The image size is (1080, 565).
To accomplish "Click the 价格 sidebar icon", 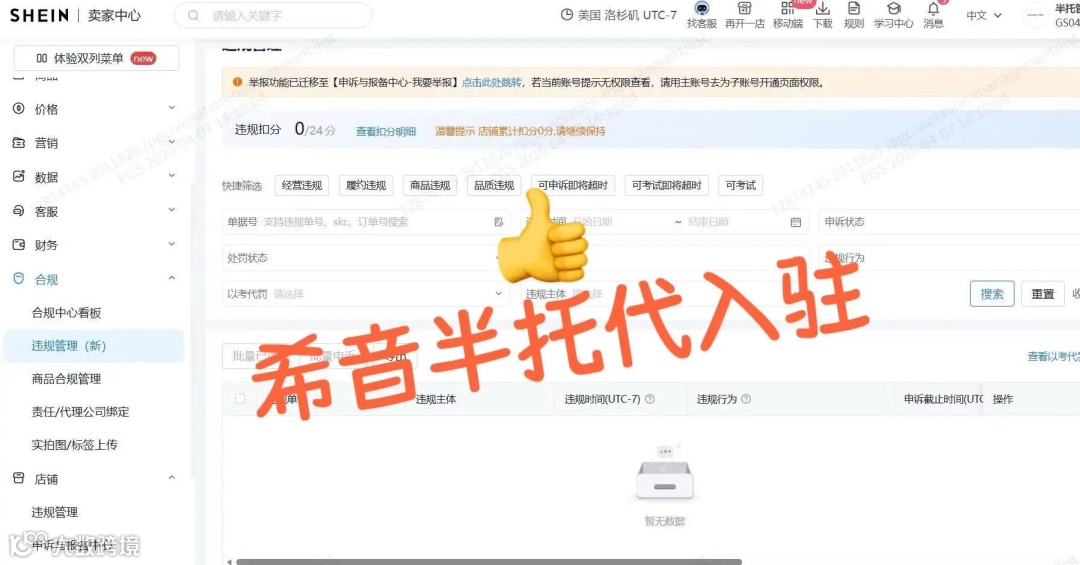I will (x=19, y=108).
